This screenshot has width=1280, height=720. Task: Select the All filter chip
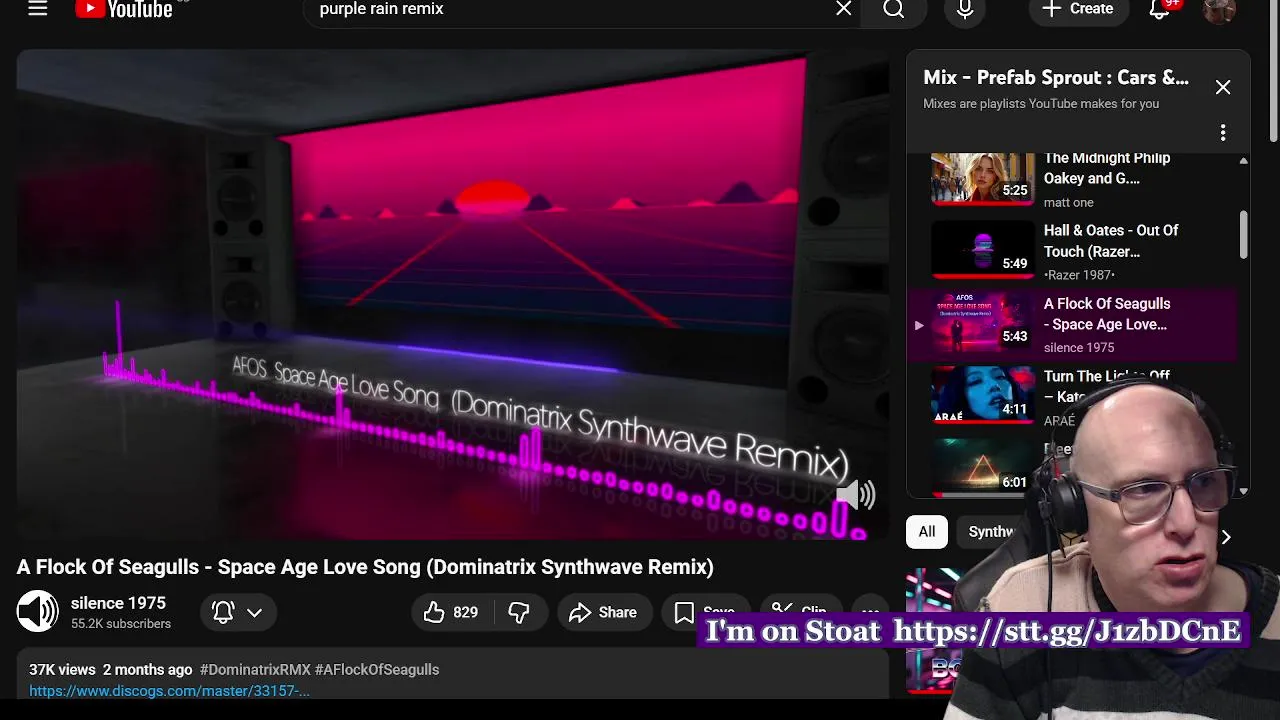coord(927,532)
